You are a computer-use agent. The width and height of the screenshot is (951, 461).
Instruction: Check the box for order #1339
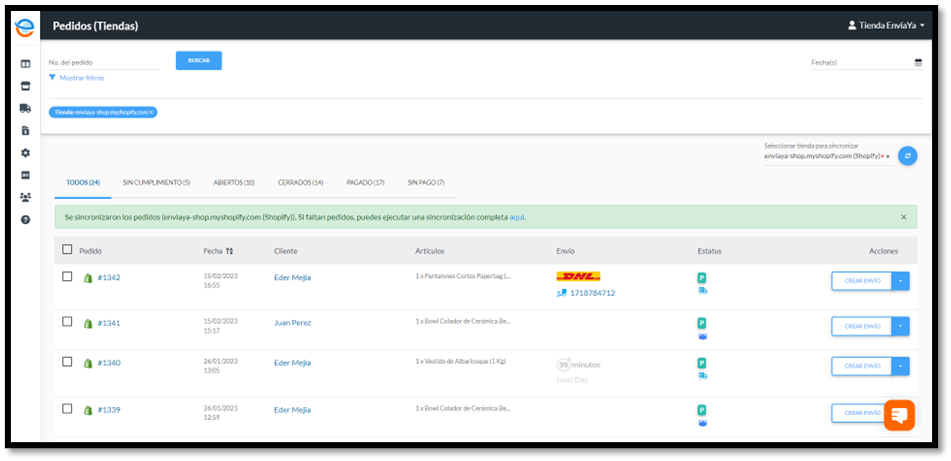click(x=67, y=408)
